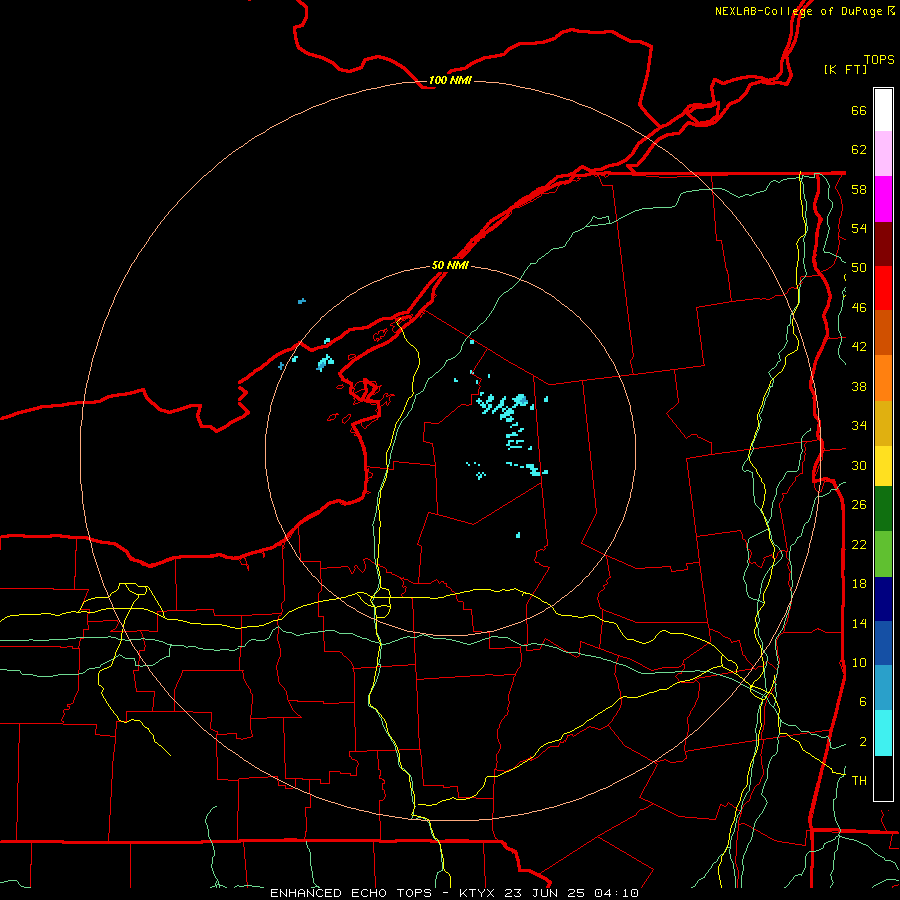Click the TH legend threshold label
This screenshot has width=900, height=900.
click(859, 781)
